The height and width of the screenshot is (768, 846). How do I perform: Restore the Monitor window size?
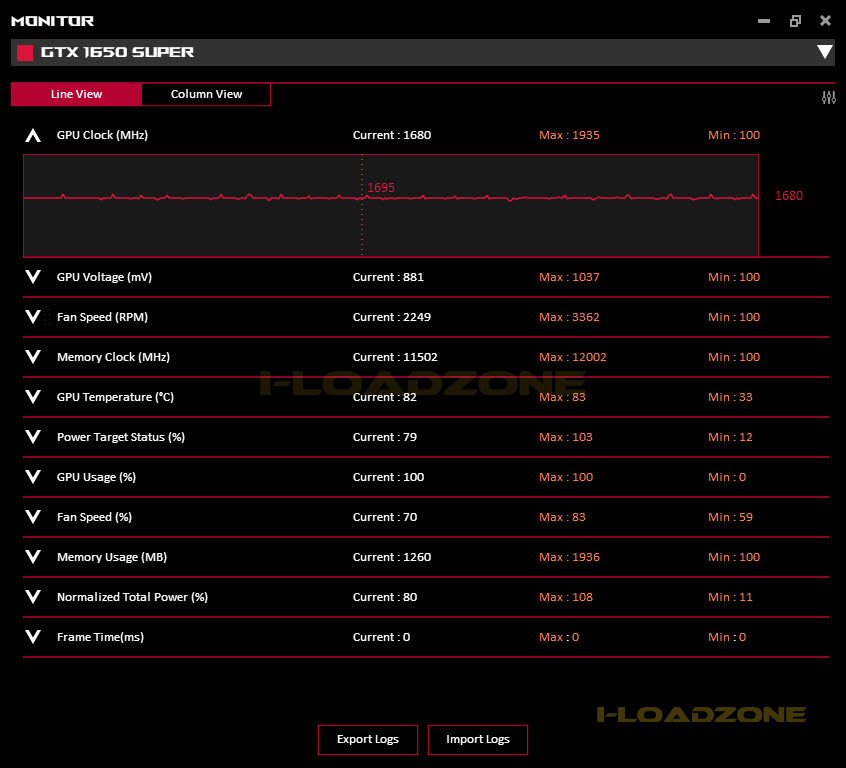coord(795,21)
